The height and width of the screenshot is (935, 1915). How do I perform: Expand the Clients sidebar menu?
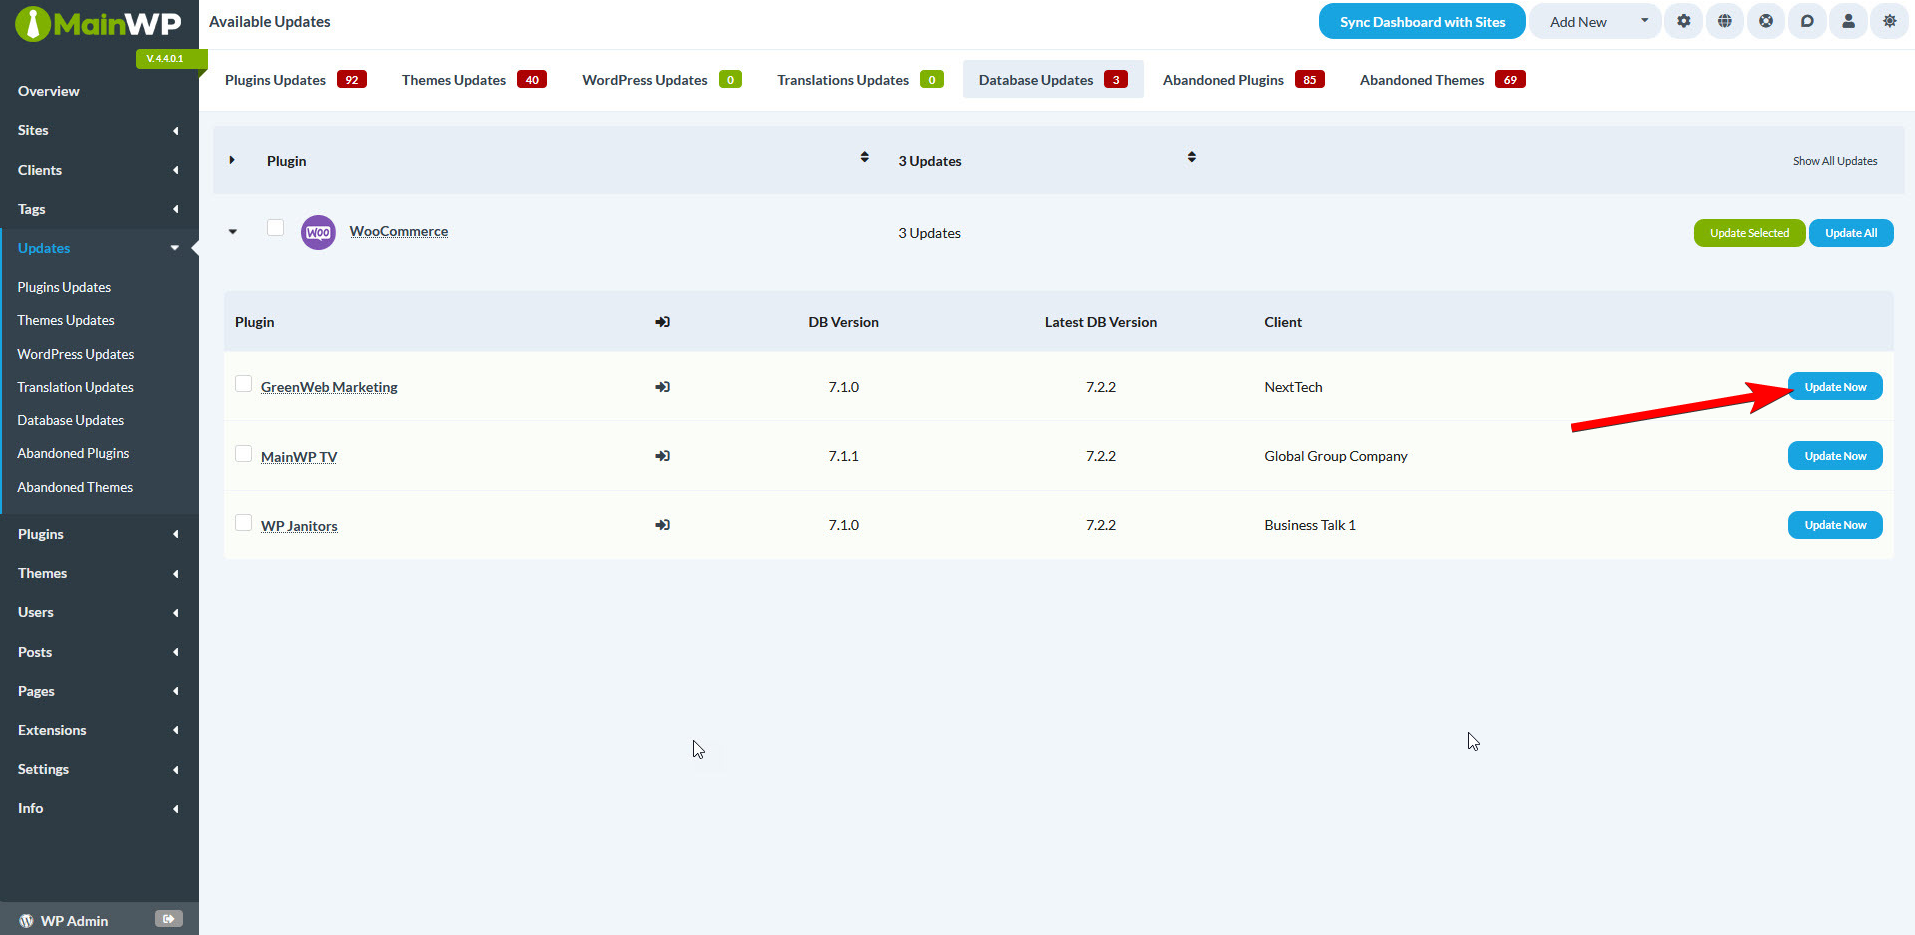[x=176, y=170]
